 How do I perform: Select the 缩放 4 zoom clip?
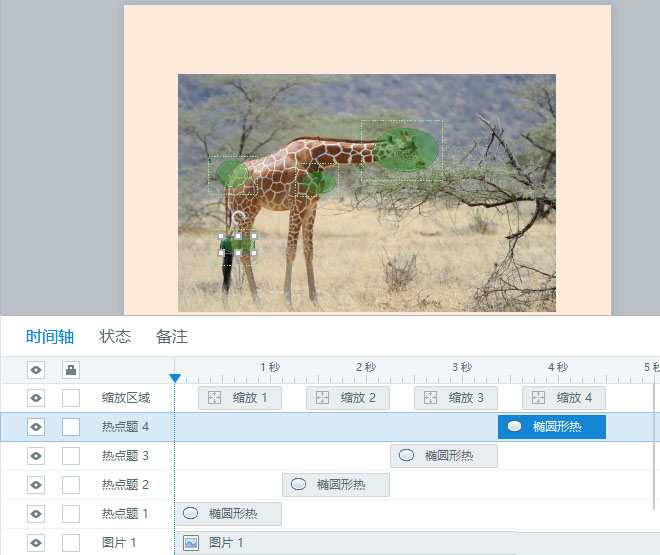(x=563, y=398)
